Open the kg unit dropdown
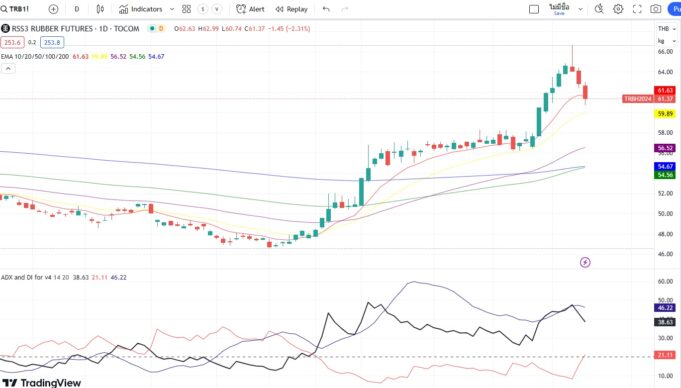The height and width of the screenshot is (388, 681). click(667, 41)
